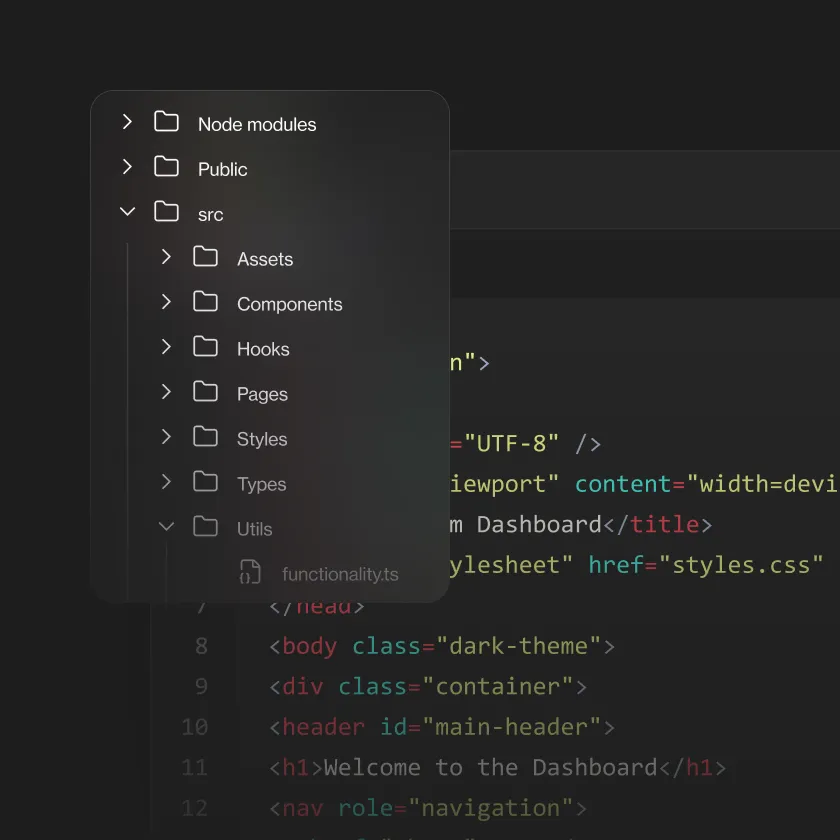The width and height of the screenshot is (840, 840).
Task: Click the Pages folder icon
Action: point(206,392)
